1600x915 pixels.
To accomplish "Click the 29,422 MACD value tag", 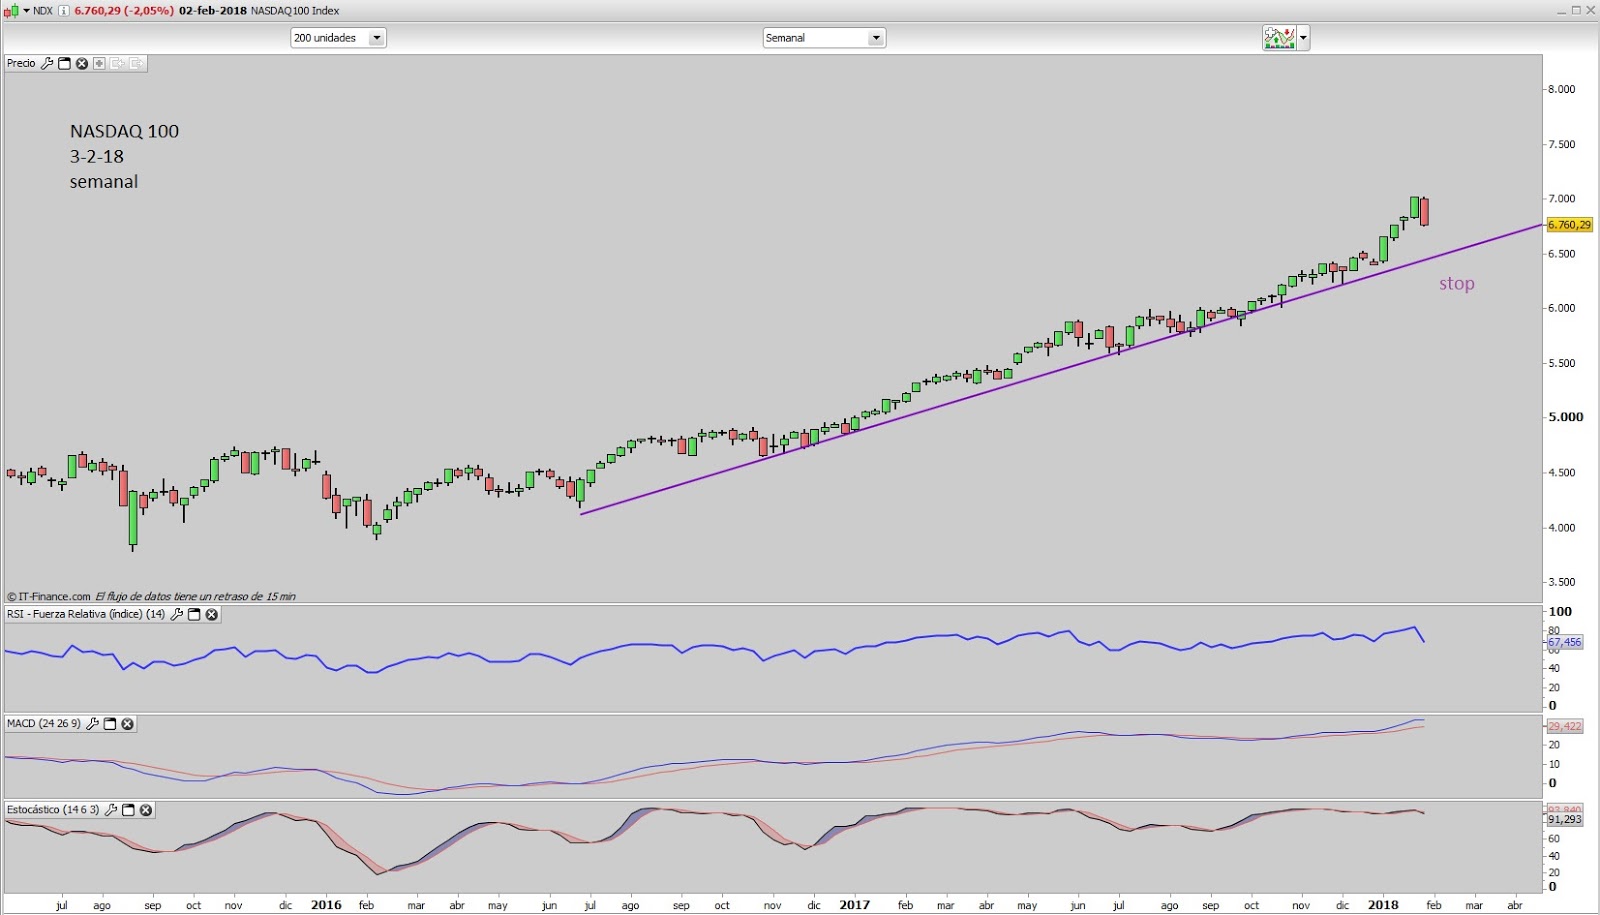I will pyautogui.click(x=1565, y=726).
